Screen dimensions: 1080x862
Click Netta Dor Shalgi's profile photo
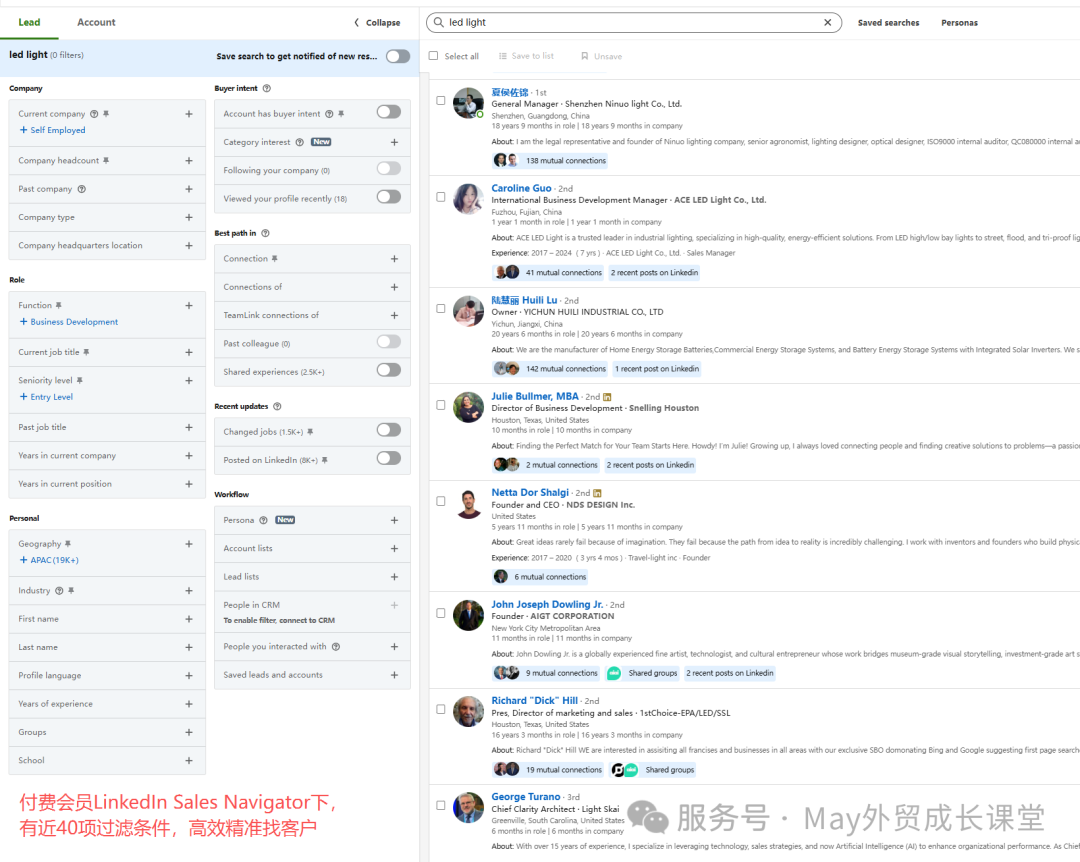coord(468,503)
